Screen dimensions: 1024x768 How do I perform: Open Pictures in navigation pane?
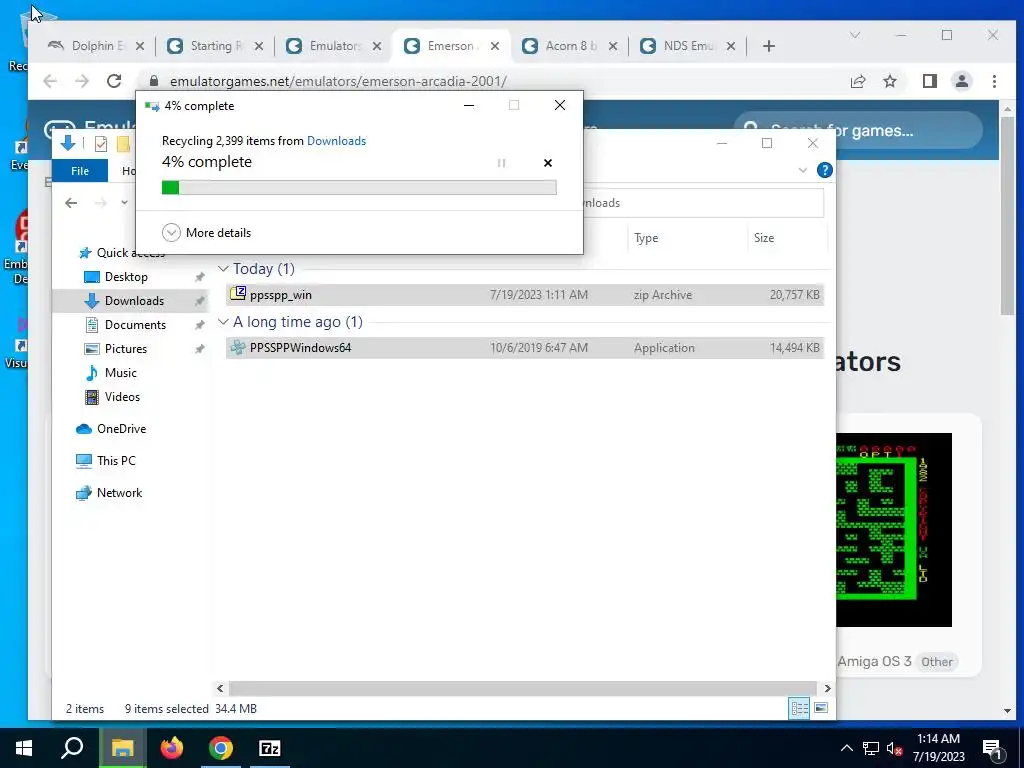pyautogui.click(x=125, y=349)
